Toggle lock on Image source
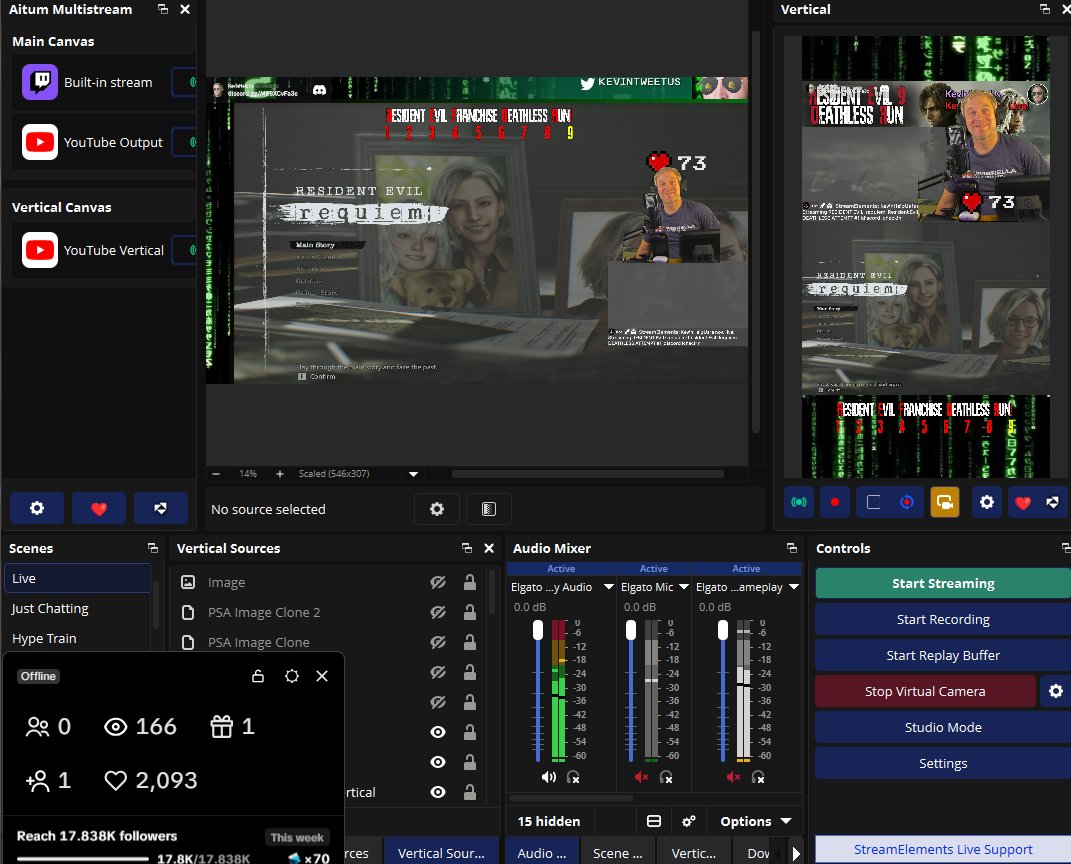Image resolution: width=1071 pixels, height=864 pixels. click(470, 582)
